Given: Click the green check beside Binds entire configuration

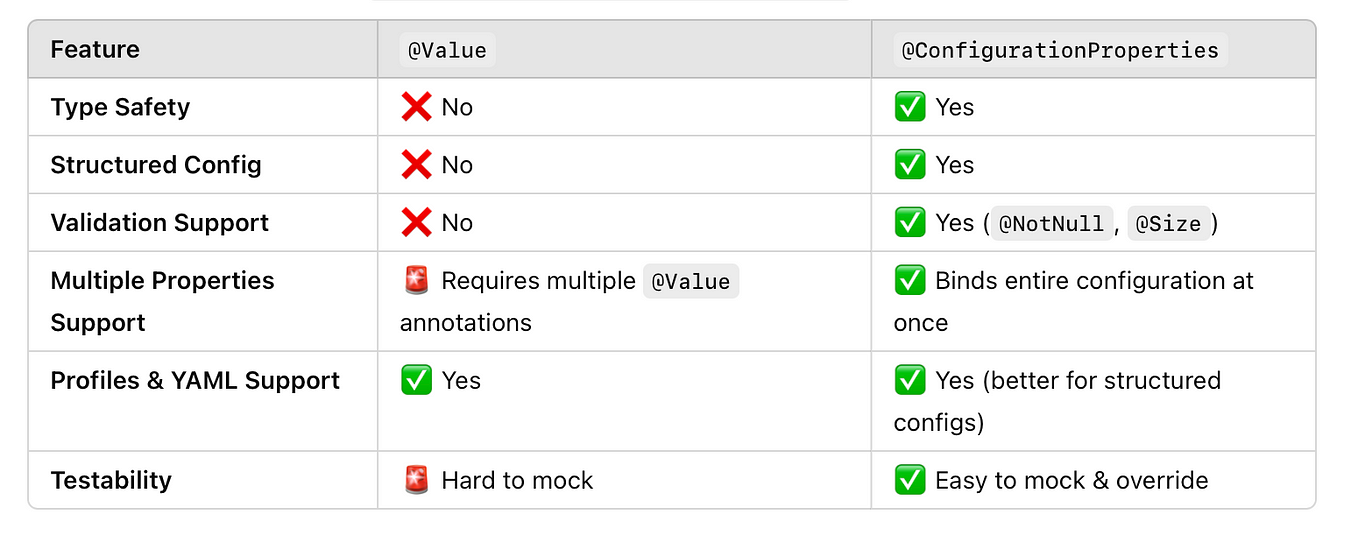Looking at the screenshot, I should [x=910, y=281].
